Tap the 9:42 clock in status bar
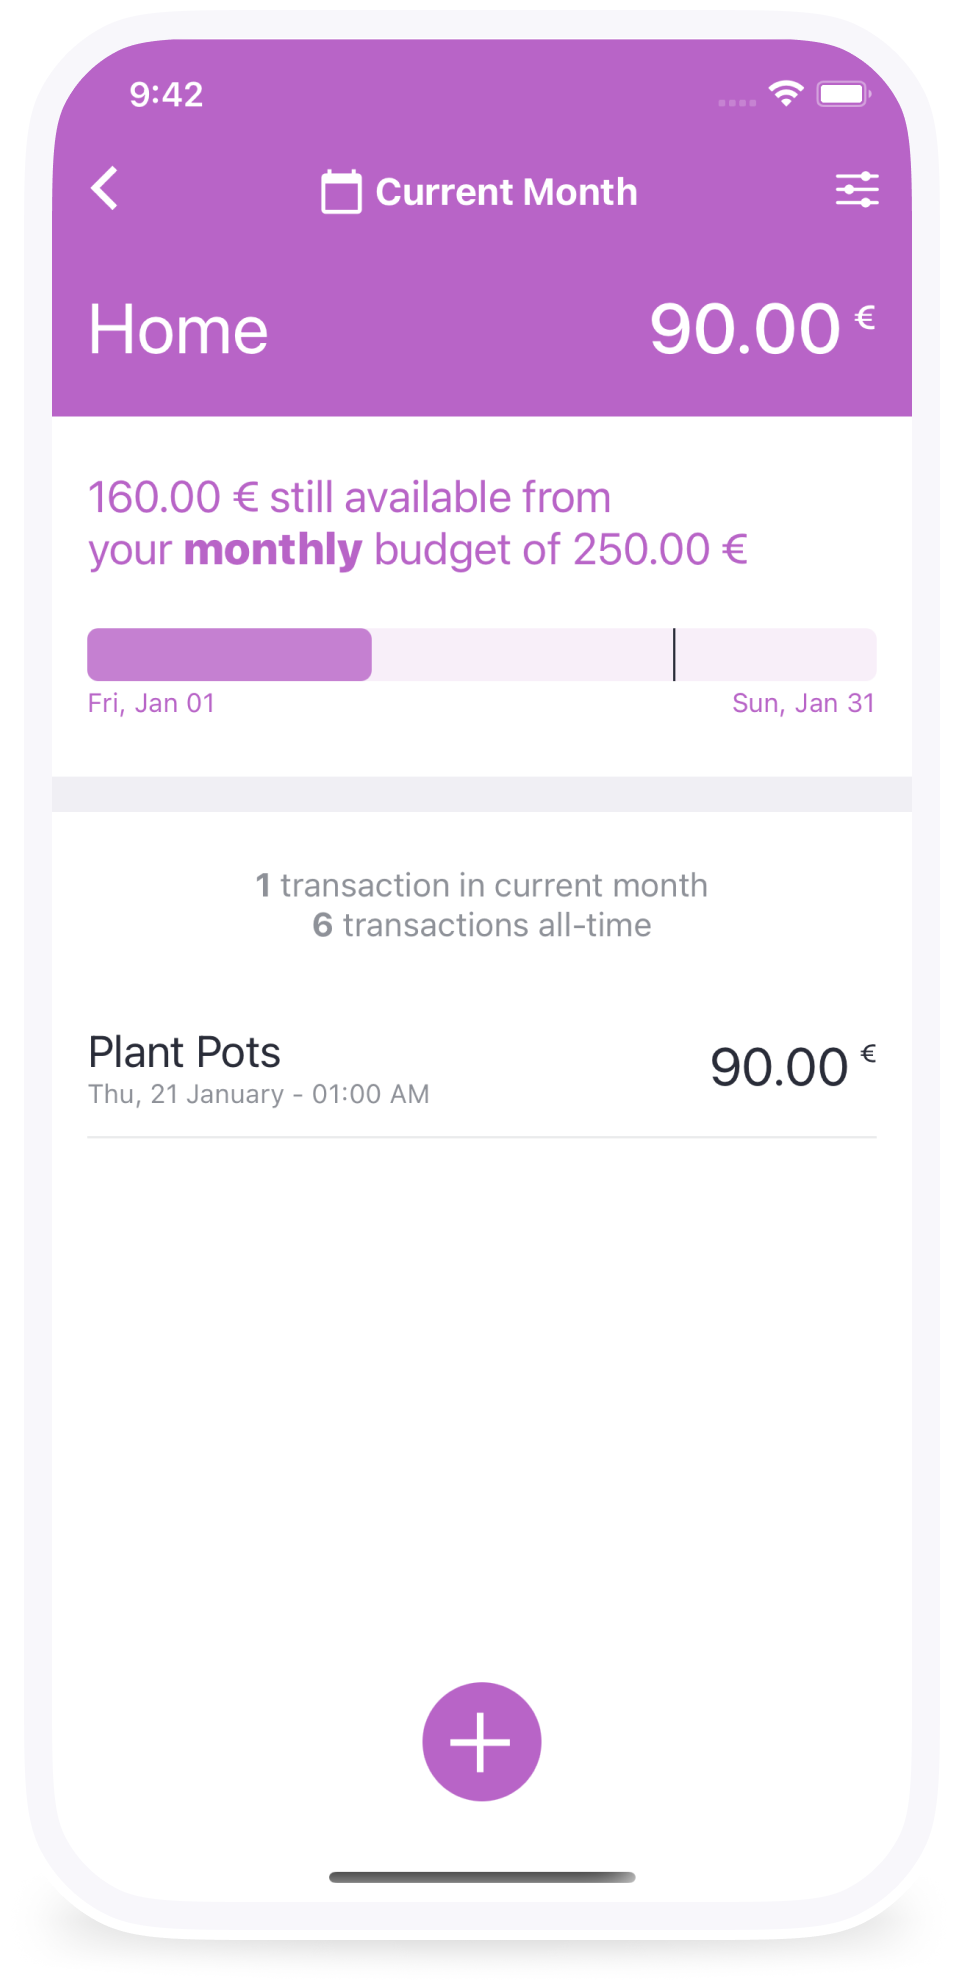Image resolution: width=960 pixels, height=1984 pixels. [x=166, y=94]
